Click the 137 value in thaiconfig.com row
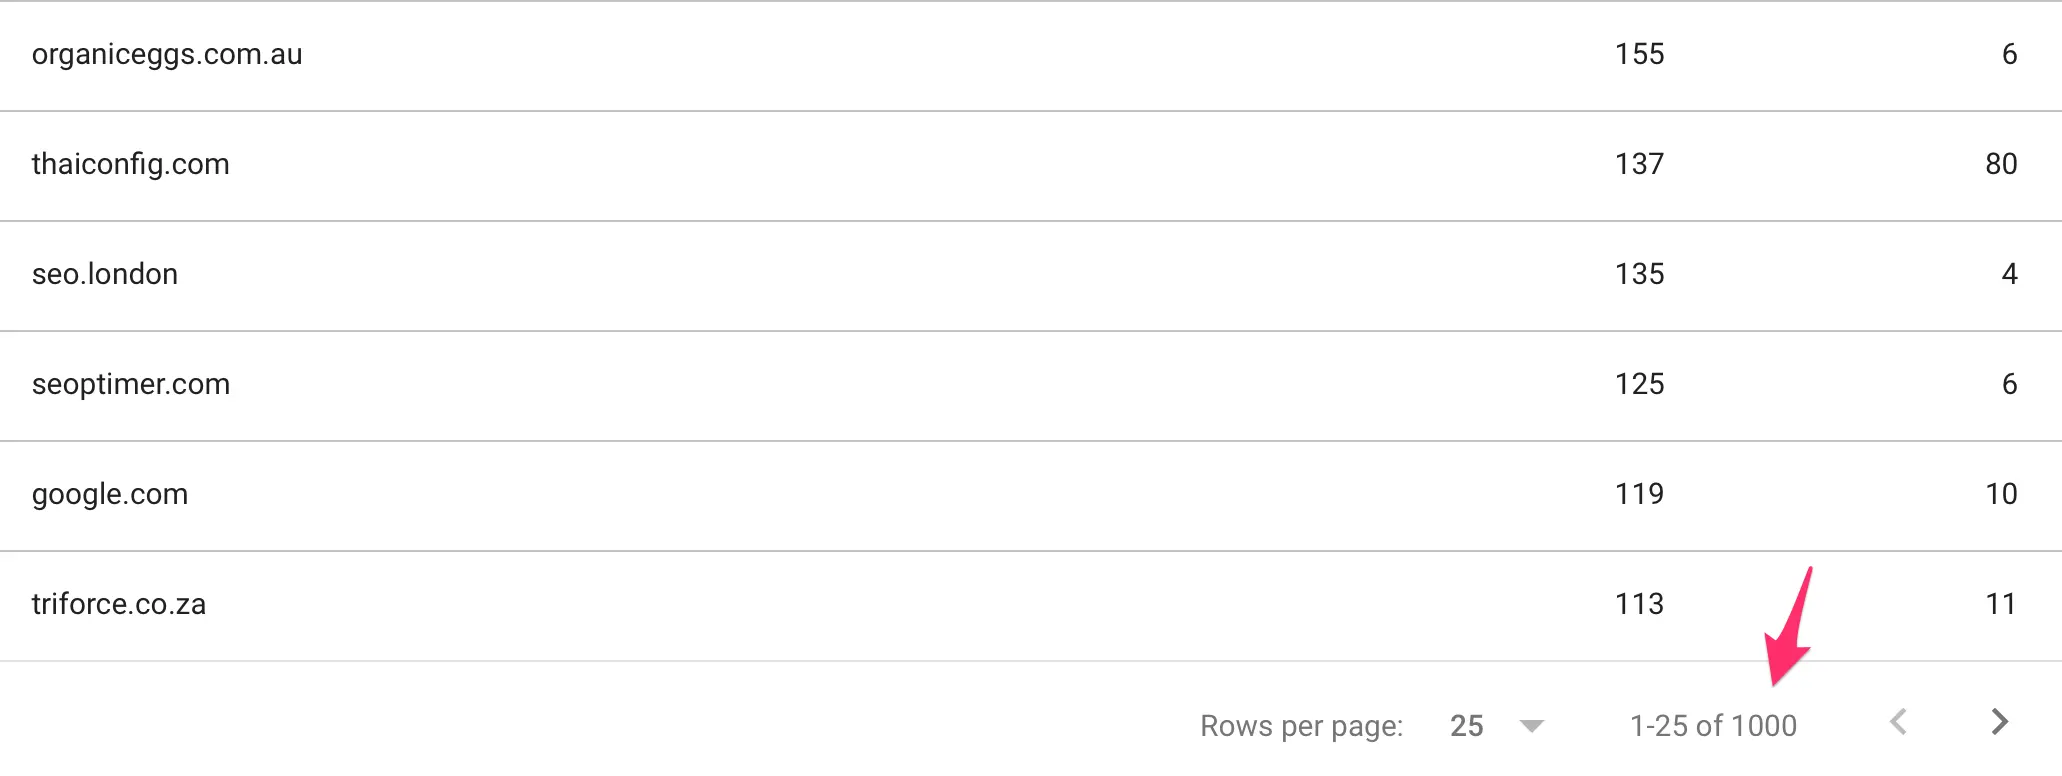 pos(1639,165)
